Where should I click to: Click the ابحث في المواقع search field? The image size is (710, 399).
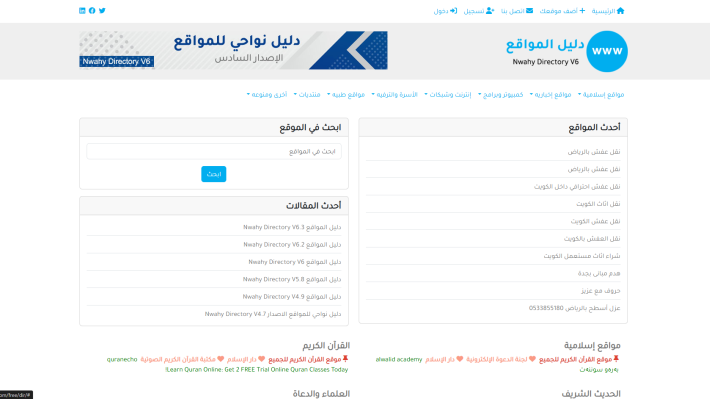point(214,151)
